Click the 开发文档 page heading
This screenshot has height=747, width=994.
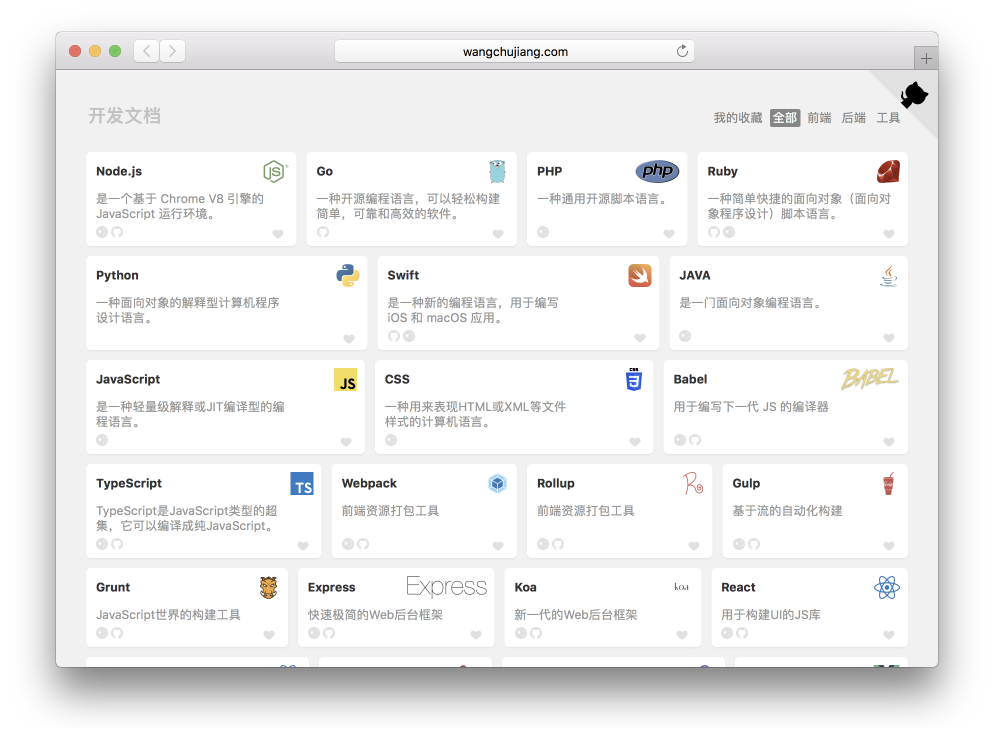pos(124,116)
